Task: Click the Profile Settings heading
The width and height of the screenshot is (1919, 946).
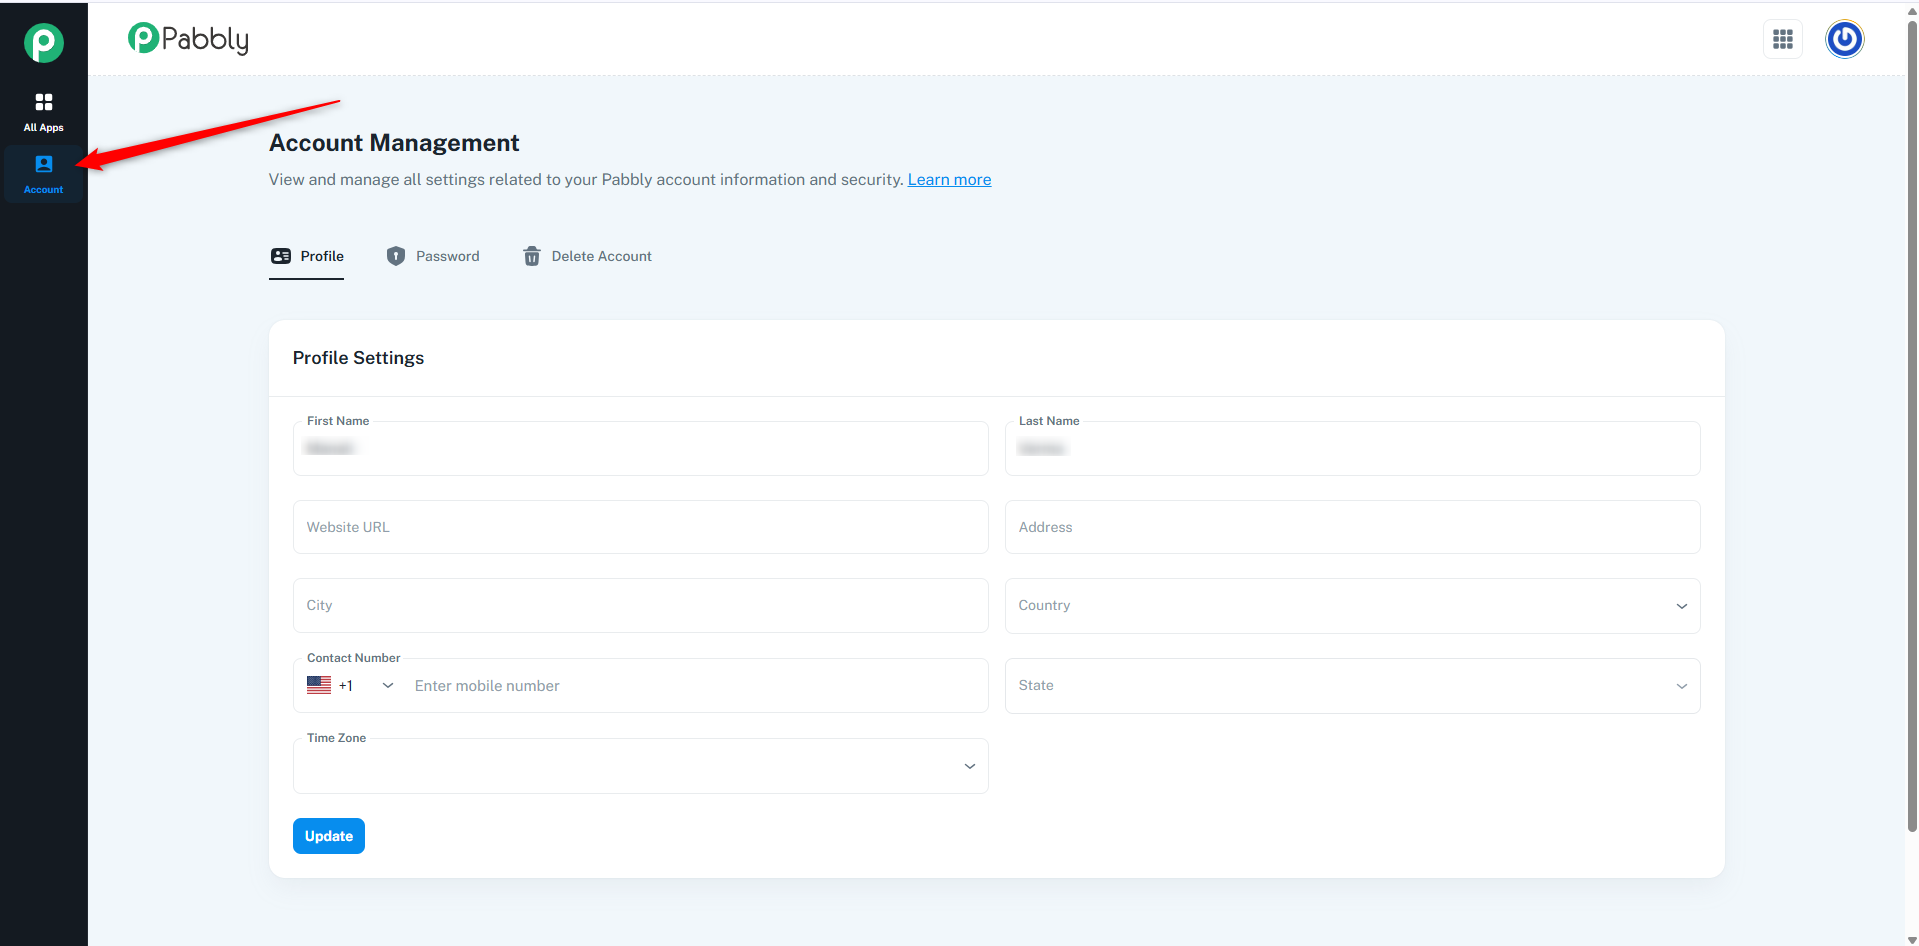Action: 358,358
